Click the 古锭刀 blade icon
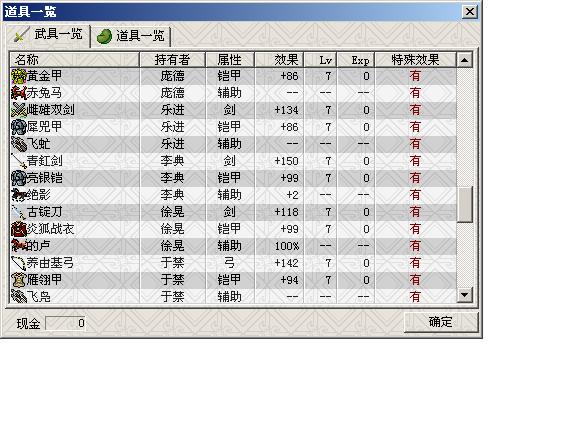The width and height of the screenshot is (576, 432). pos(18,212)
